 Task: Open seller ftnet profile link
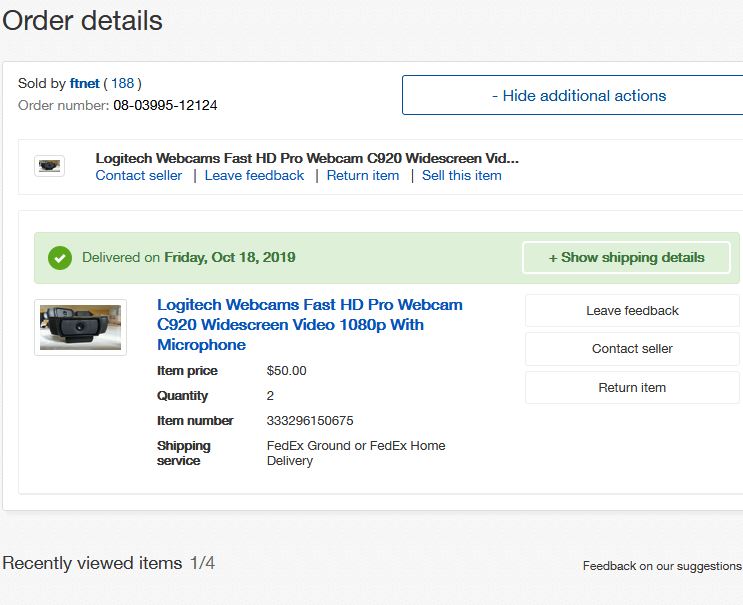point(84,83)
